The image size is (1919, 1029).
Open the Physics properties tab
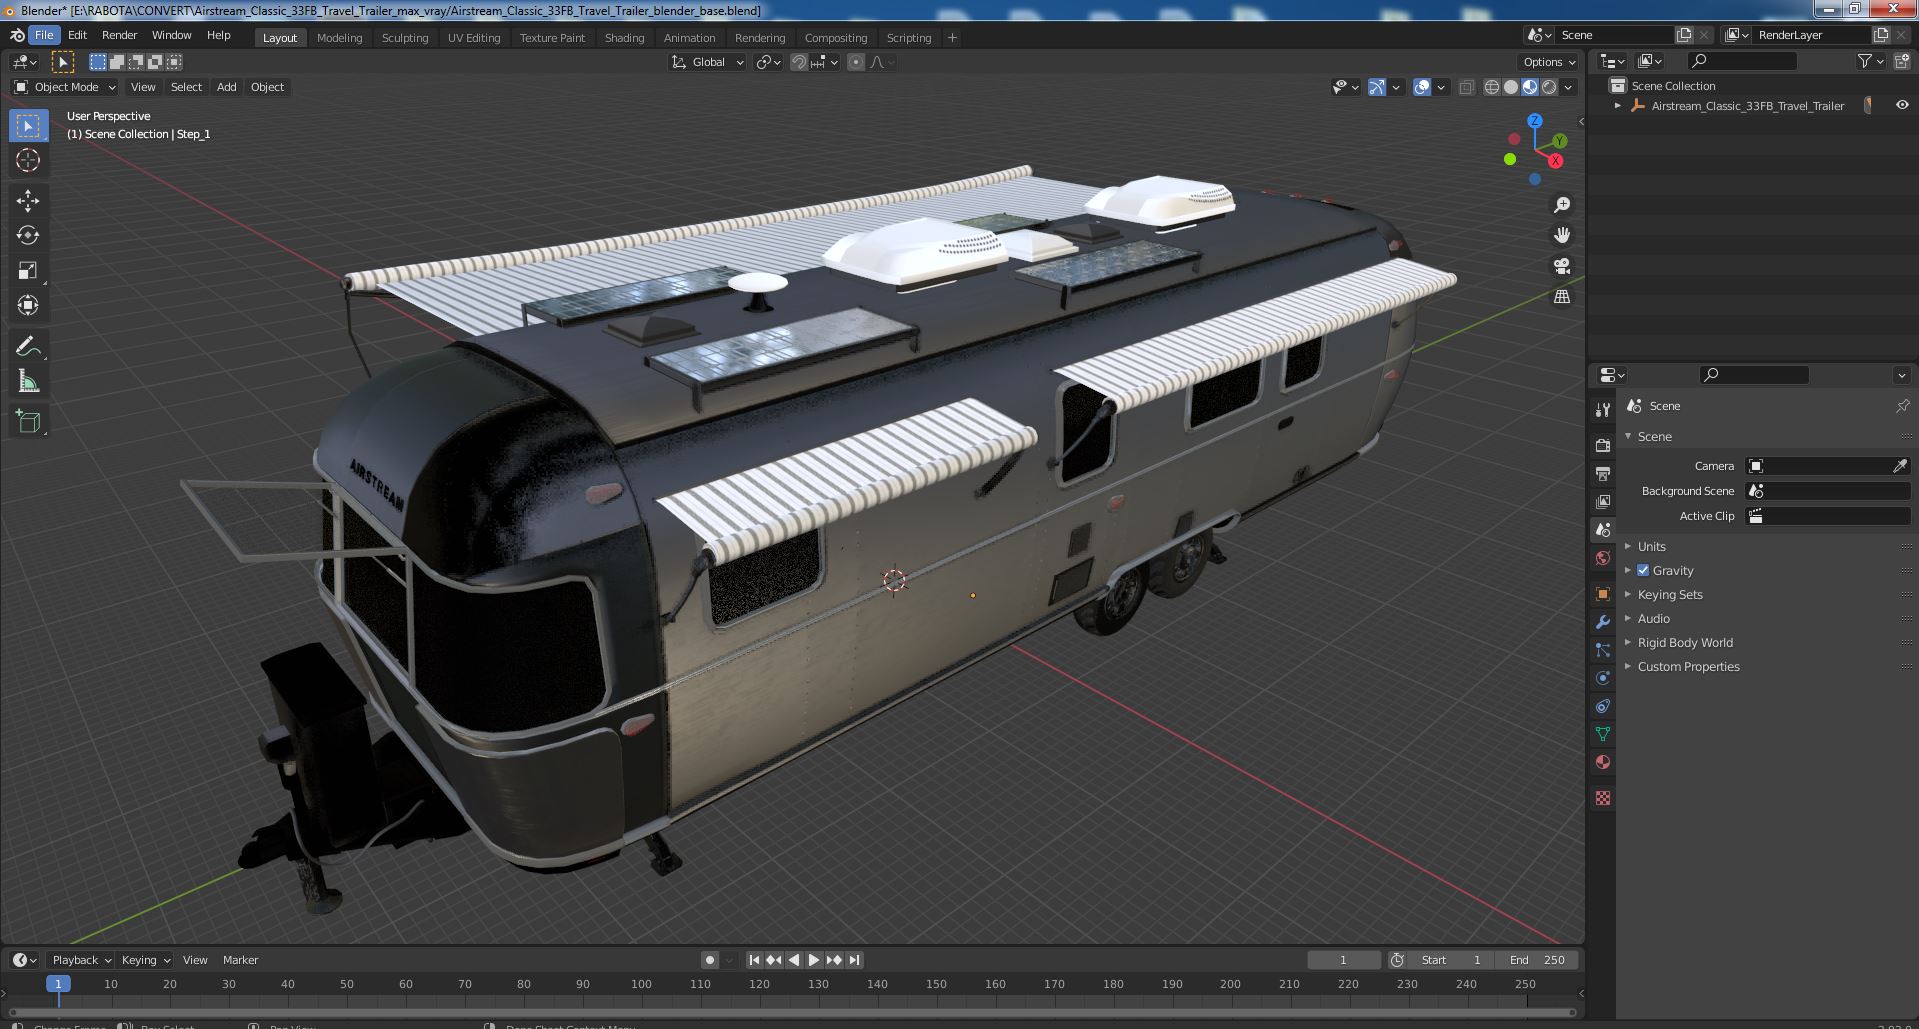1603,678
